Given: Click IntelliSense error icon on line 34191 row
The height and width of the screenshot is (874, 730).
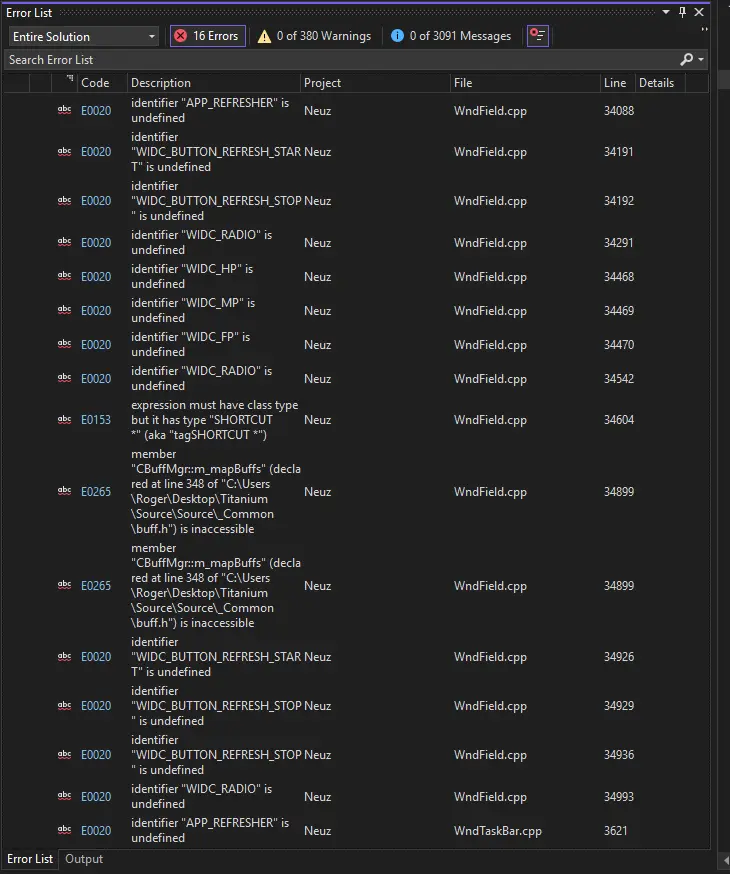Looking at the screenshot, I should tap(65, 151).
